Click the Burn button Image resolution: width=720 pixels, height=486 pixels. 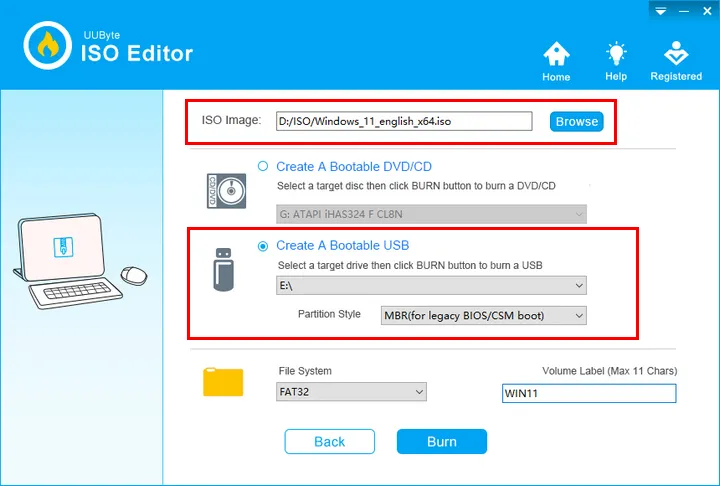click(441, 441)
